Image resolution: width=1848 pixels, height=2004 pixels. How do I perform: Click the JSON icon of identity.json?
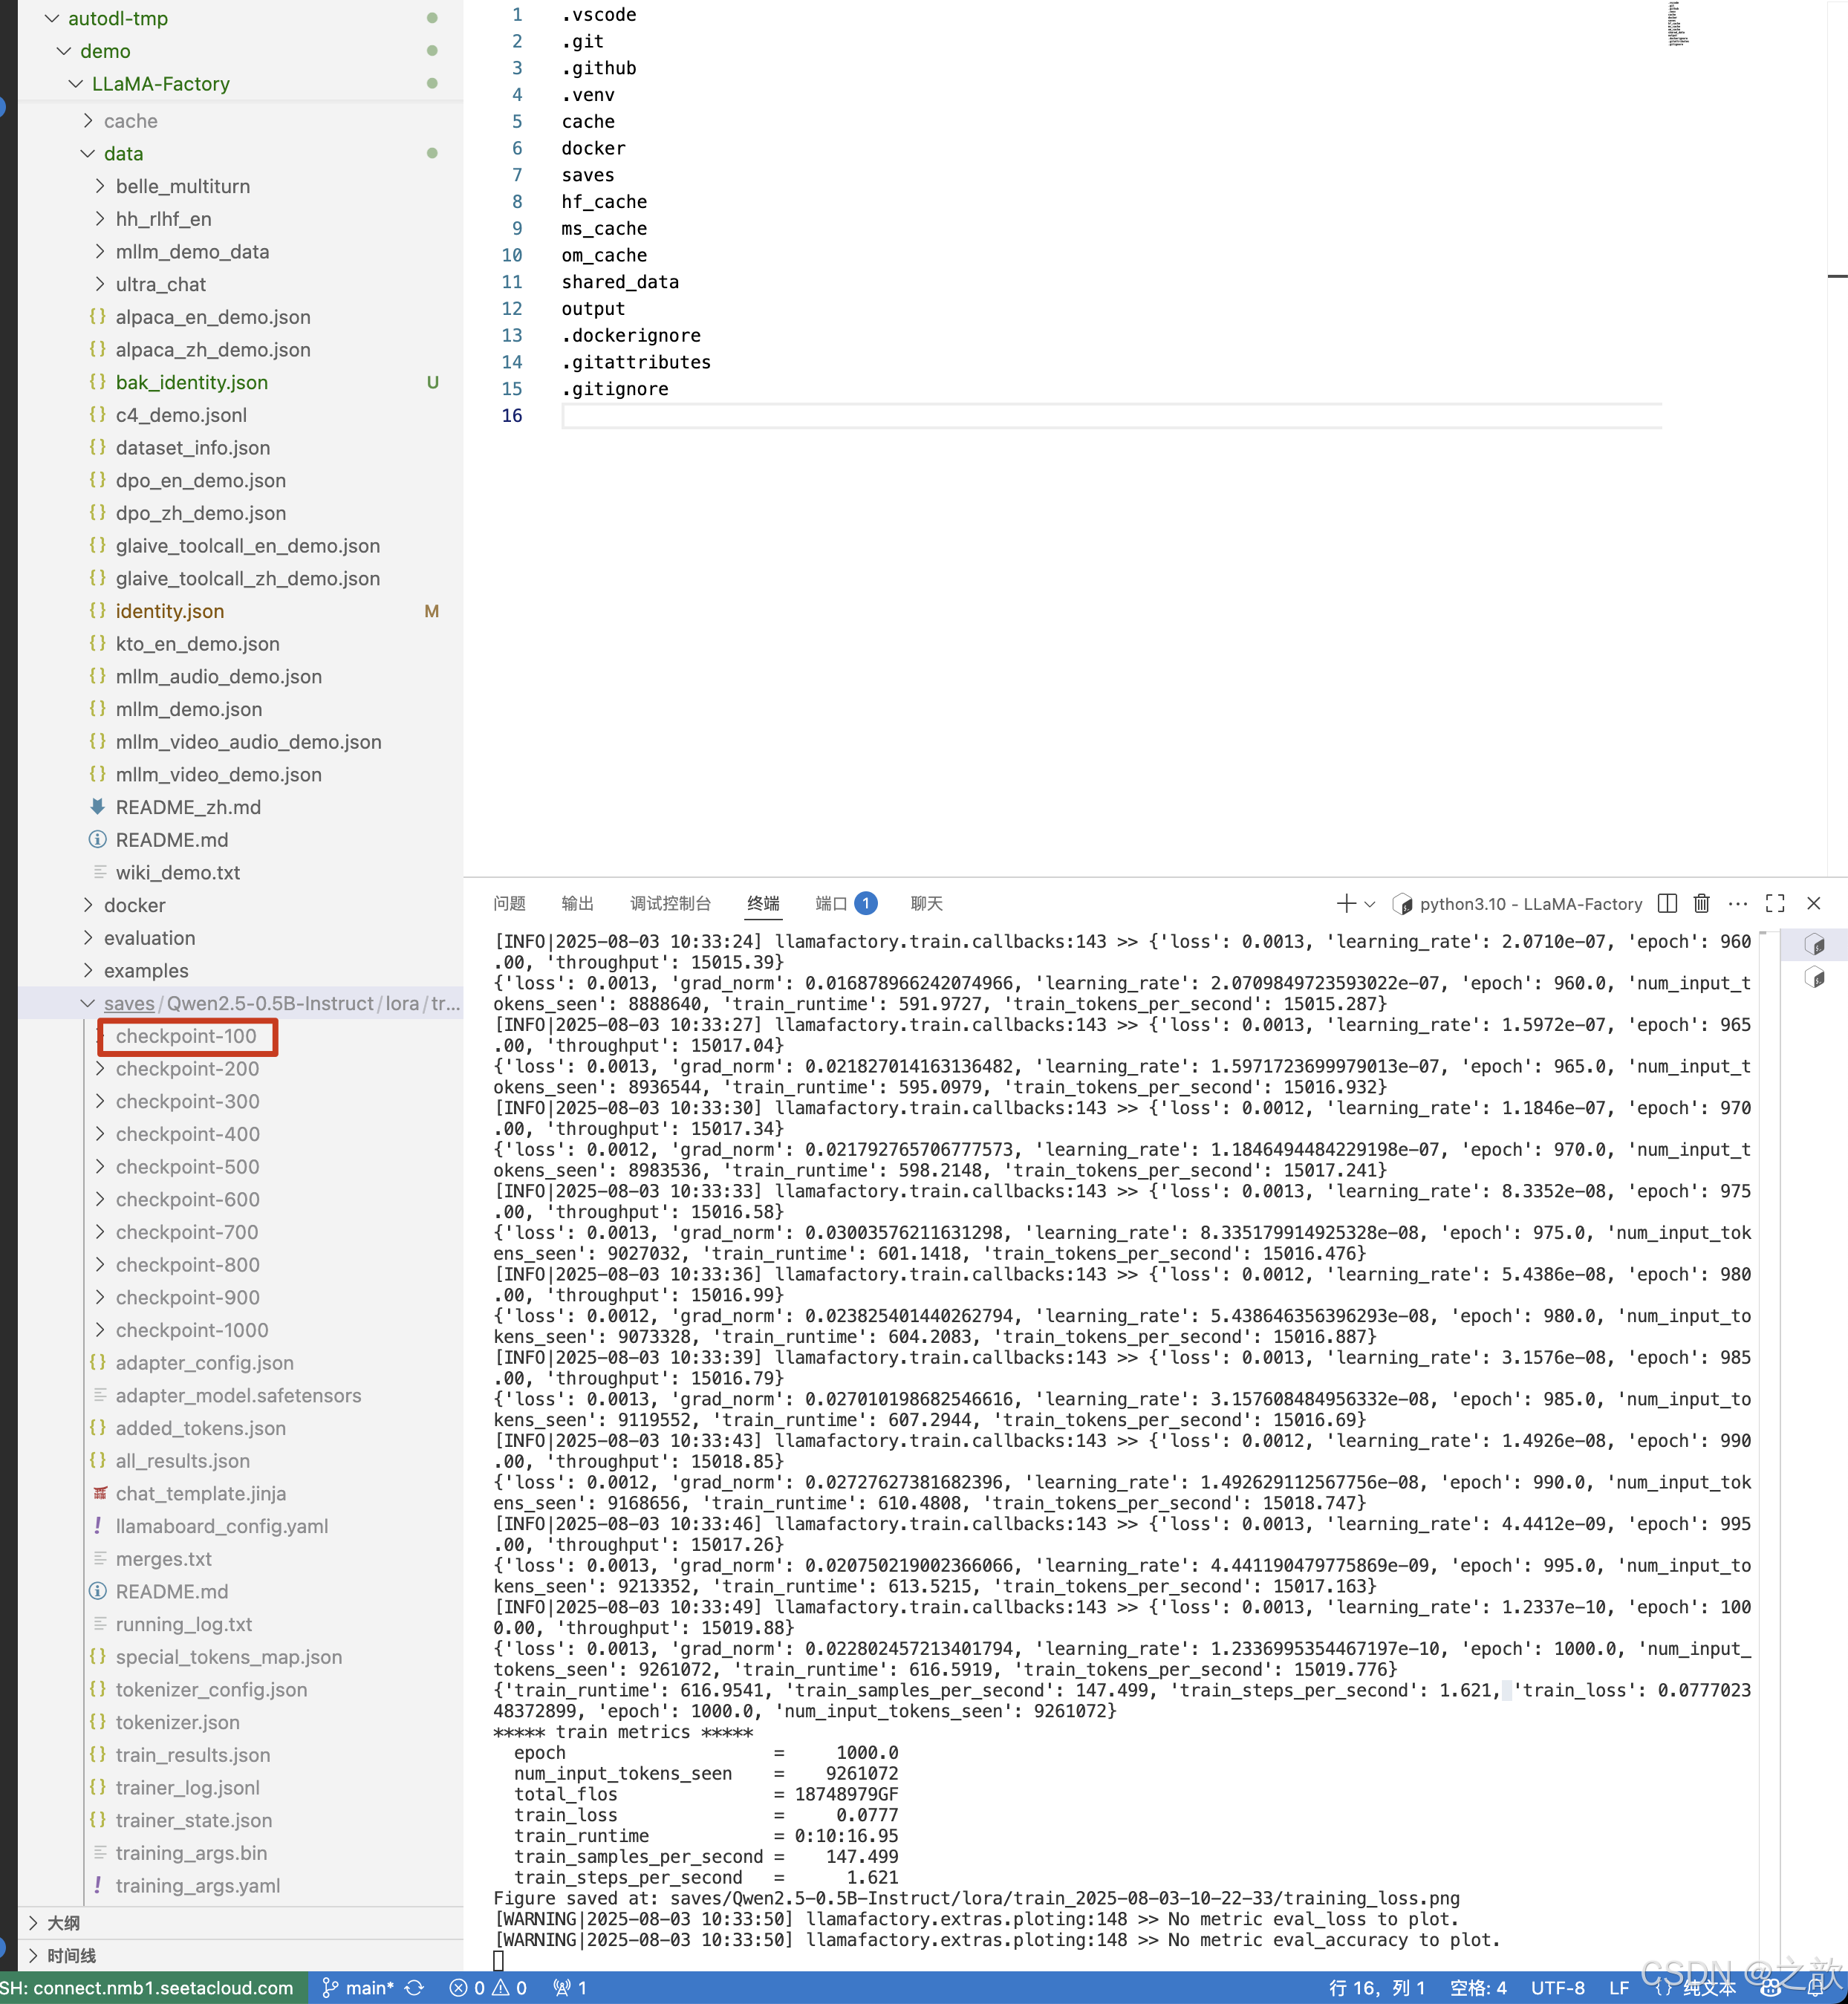(98, 611)
